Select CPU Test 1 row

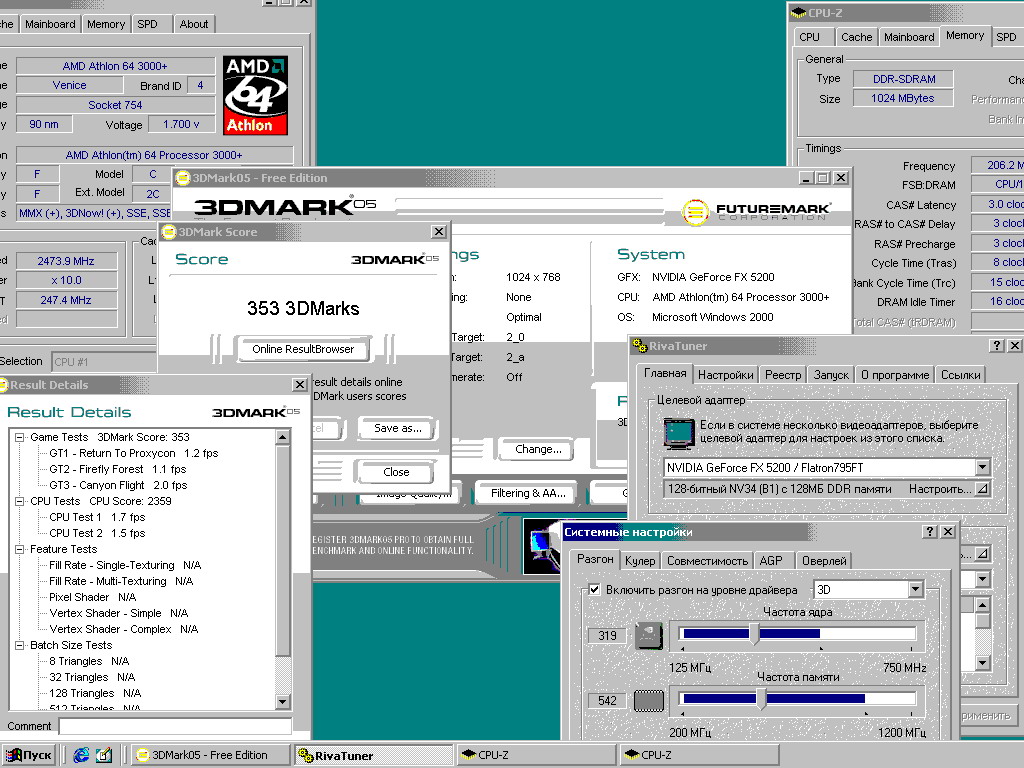pos(97,517)
